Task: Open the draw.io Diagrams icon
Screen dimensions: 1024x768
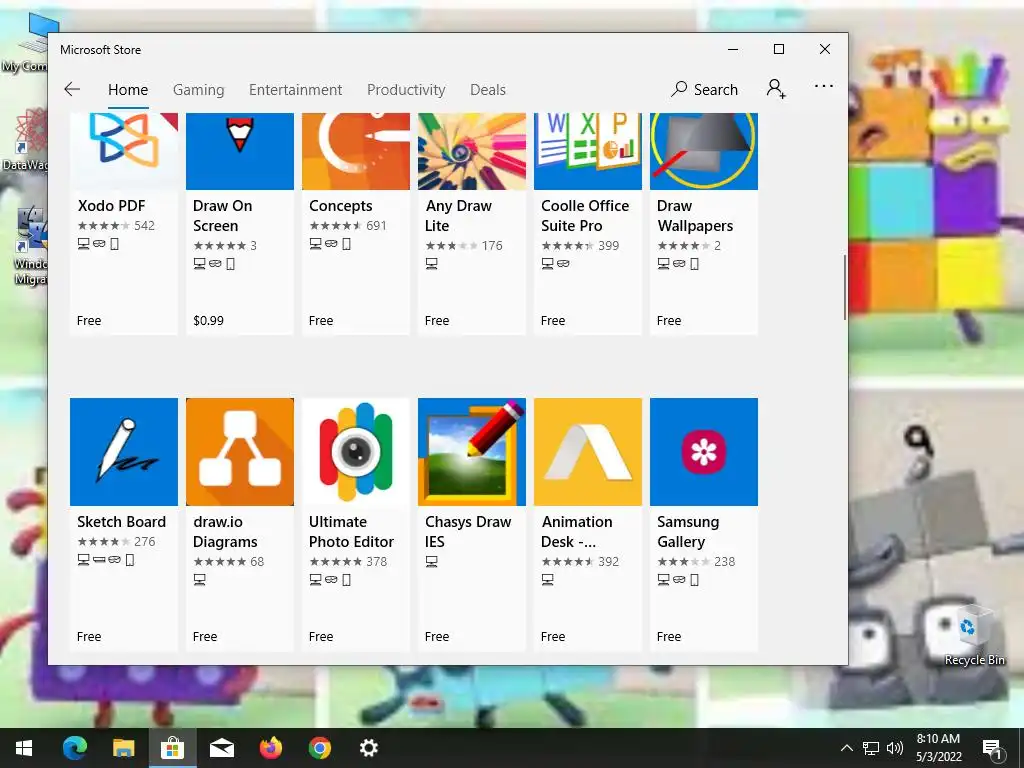Action: point(240,452)
